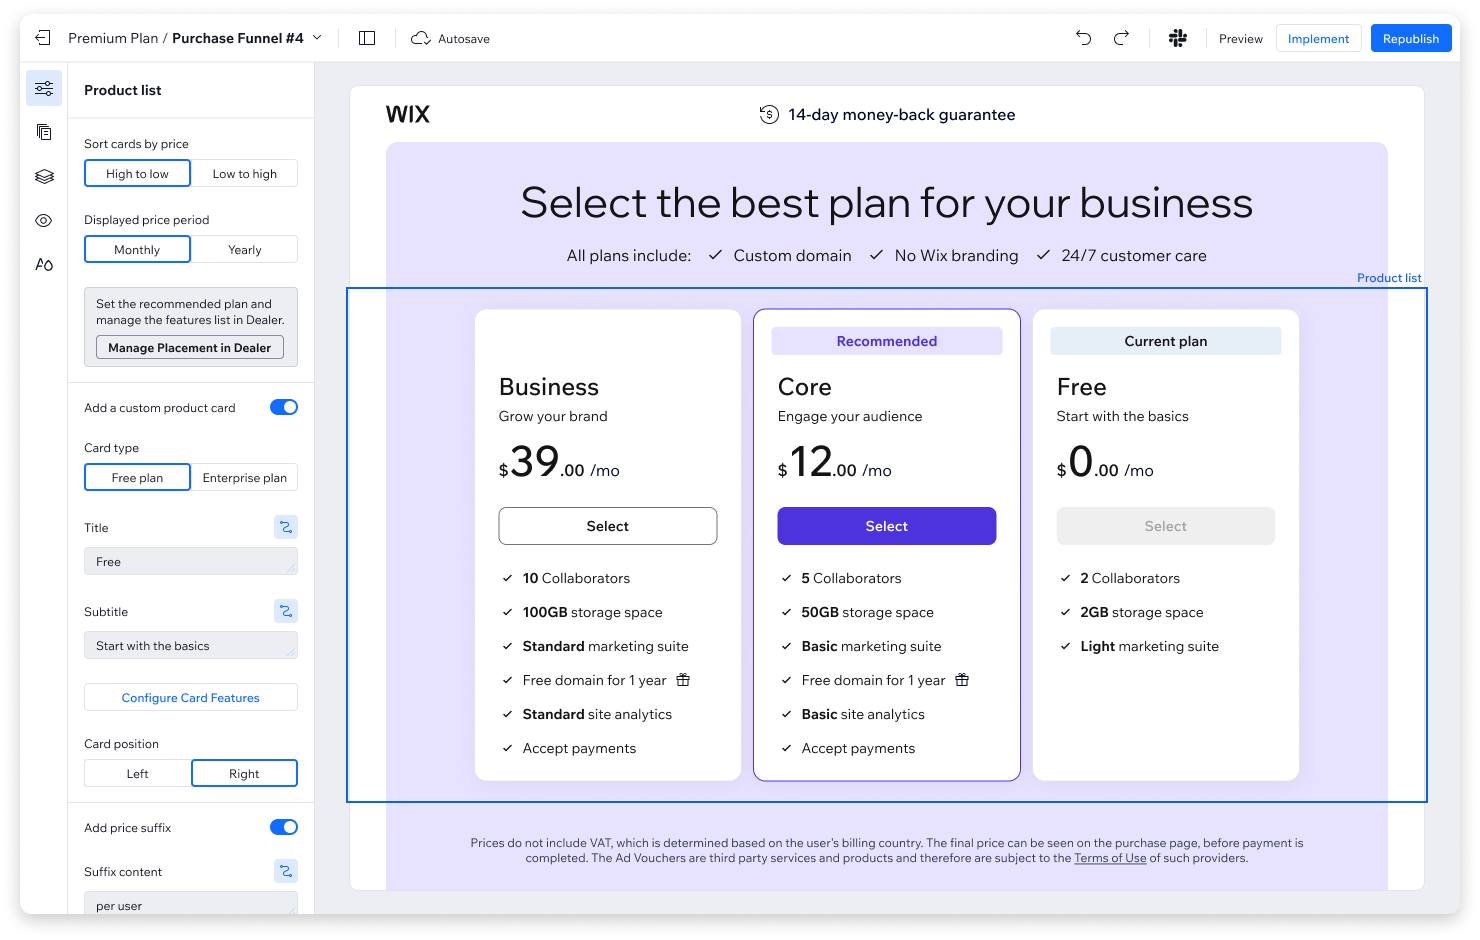Sort cards High to low
The image size is (1480, 940).
click(x=138, y=173)
